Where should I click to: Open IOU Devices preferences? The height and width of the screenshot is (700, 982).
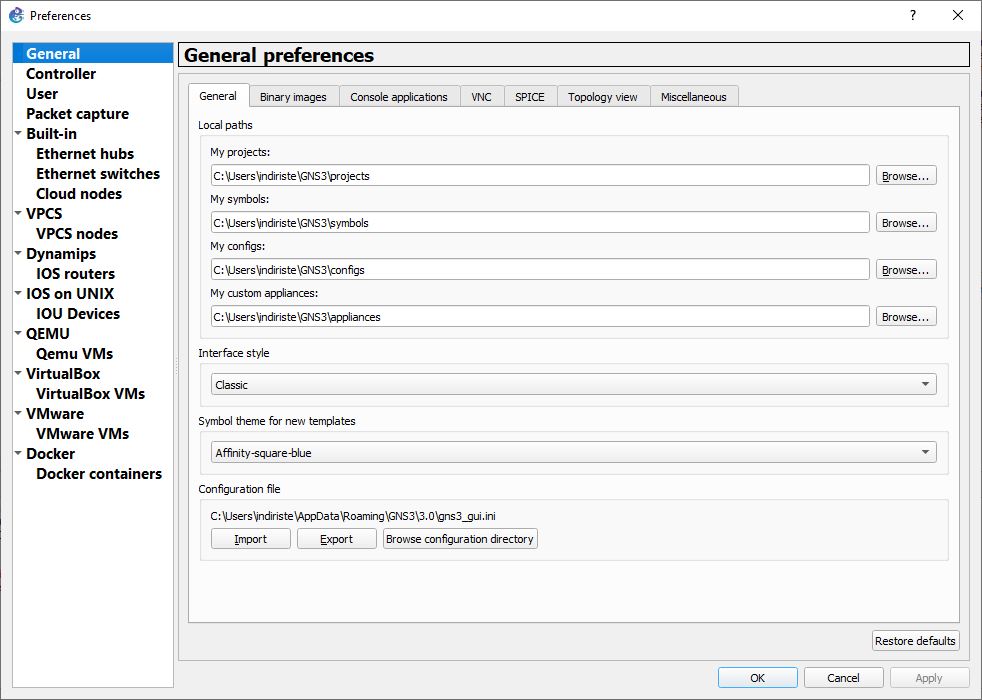point(78,314)
